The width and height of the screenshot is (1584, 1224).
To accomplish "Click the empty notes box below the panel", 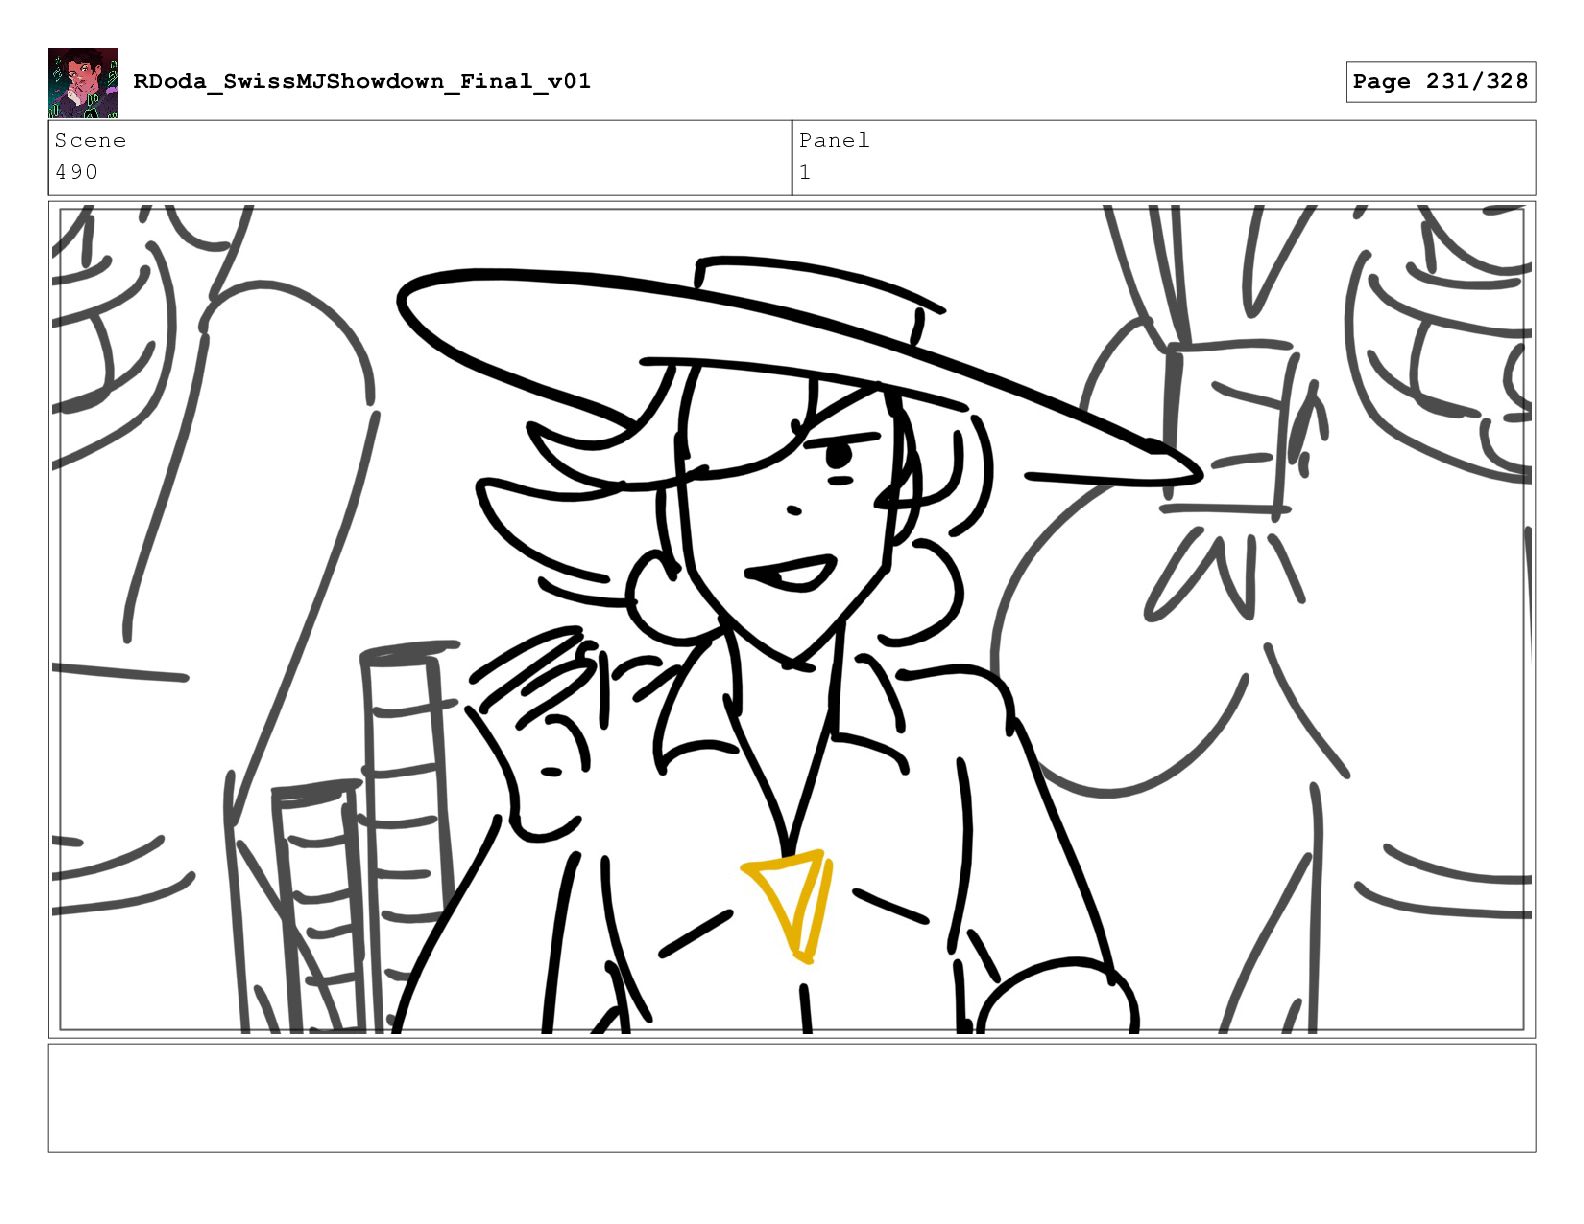I will pyautogui.click(x=792, y=1098).
